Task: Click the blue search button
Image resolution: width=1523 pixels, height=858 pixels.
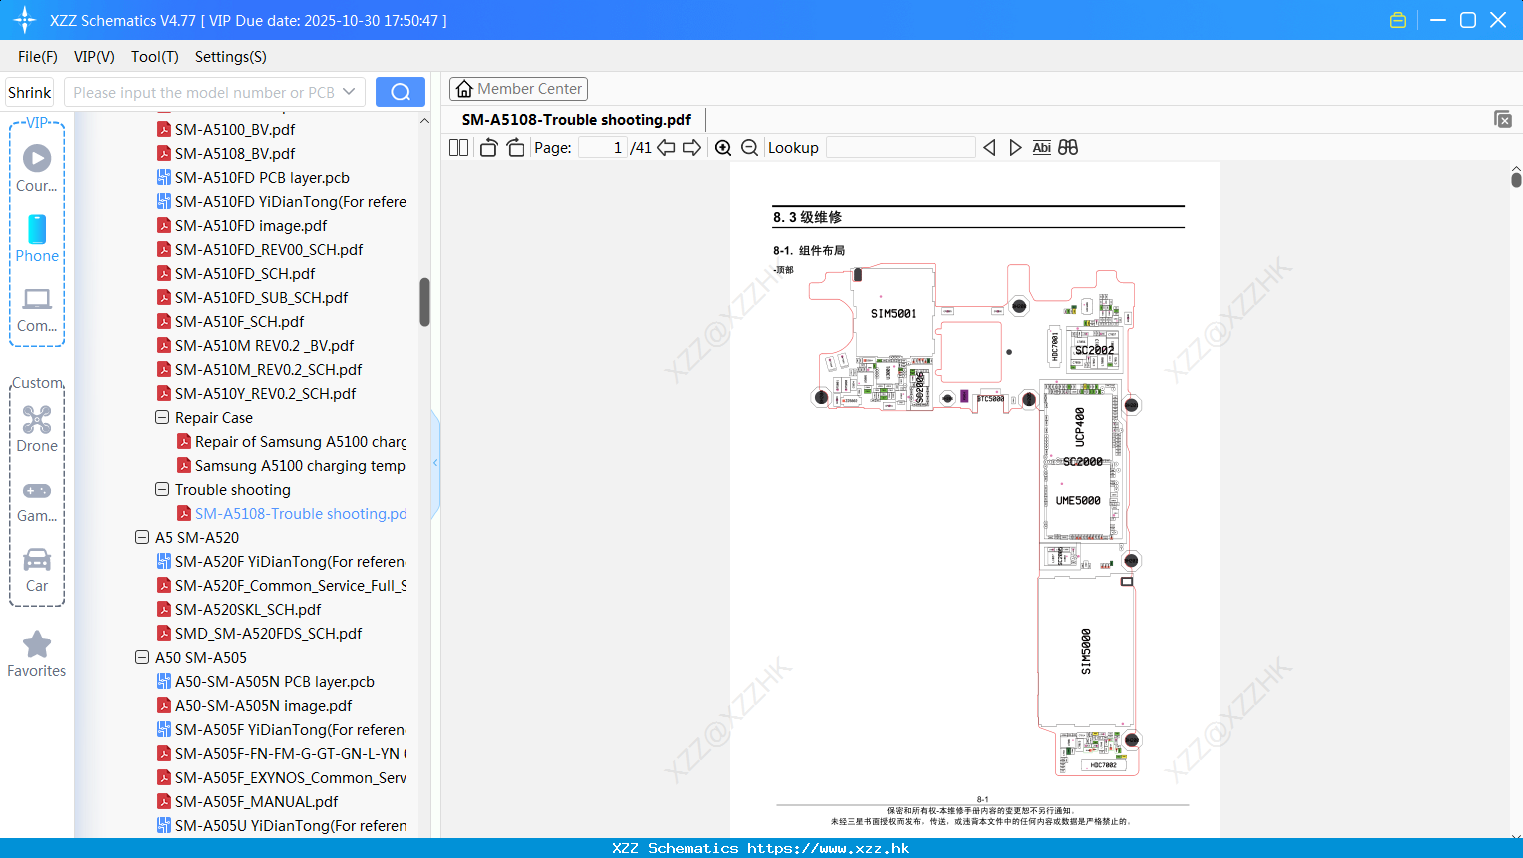Action: (400, 92)
